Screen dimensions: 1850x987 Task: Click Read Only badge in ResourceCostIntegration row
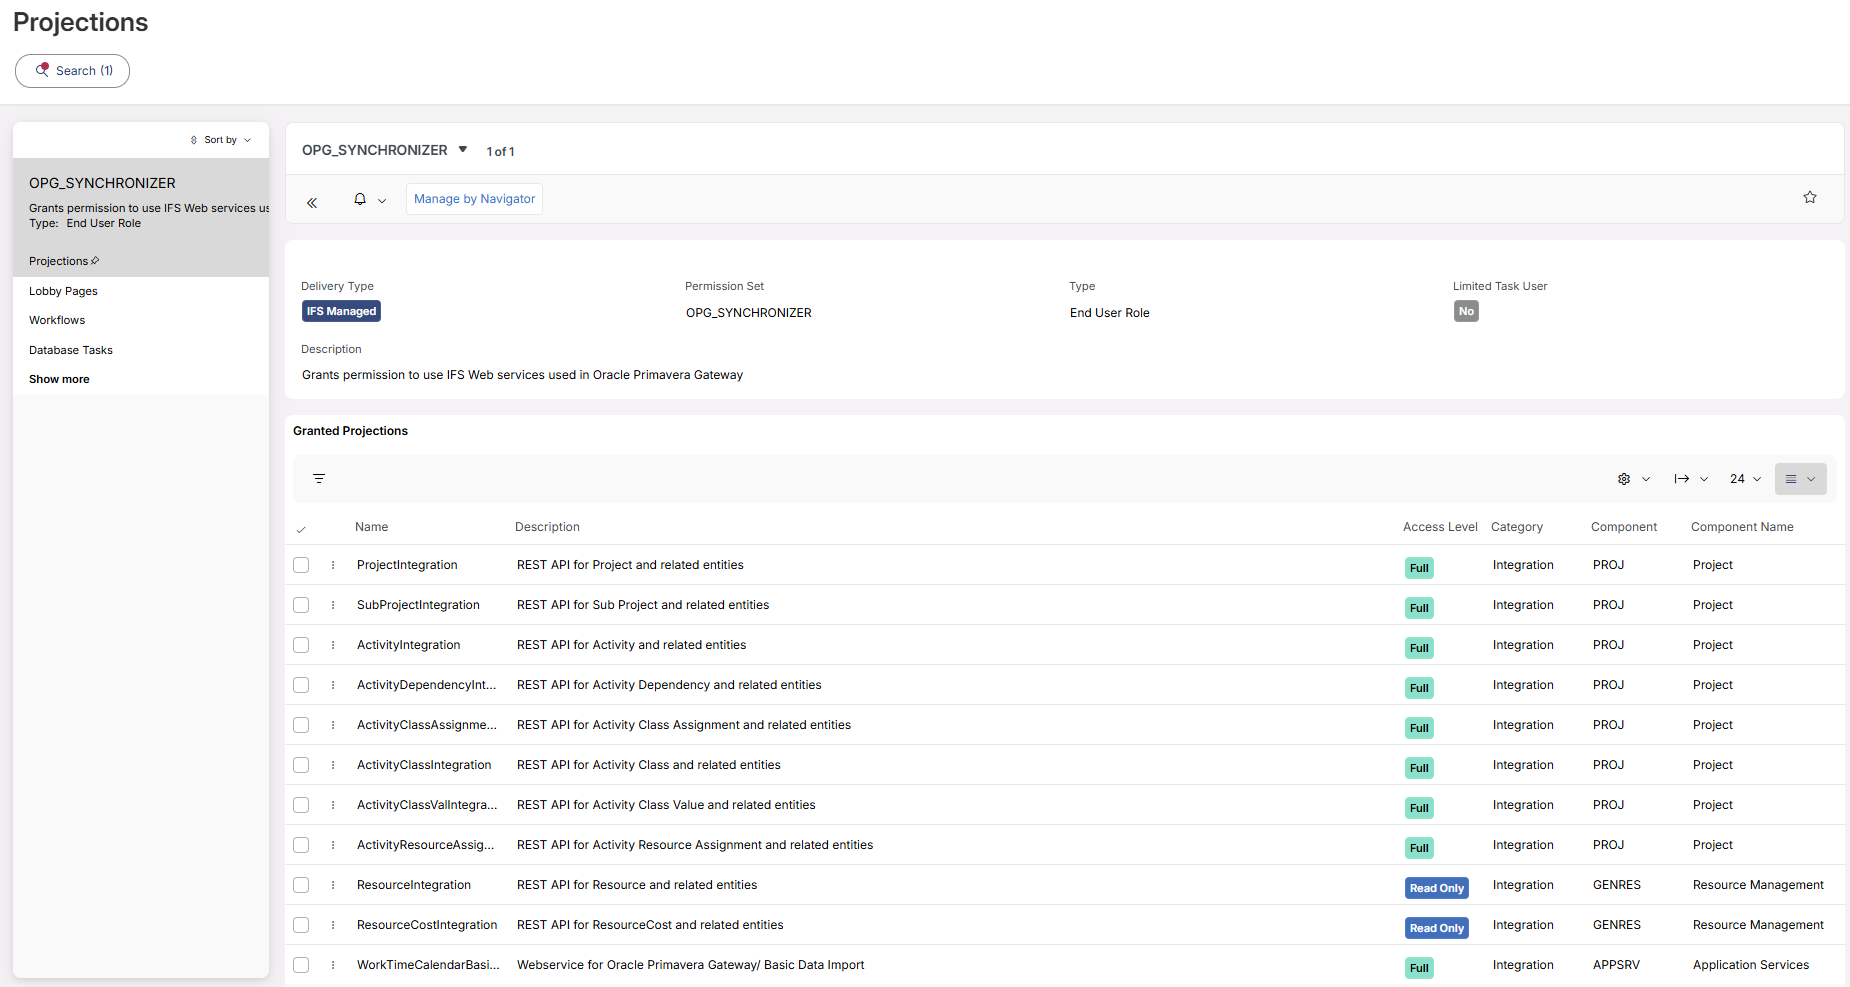tap(1437, 928)
